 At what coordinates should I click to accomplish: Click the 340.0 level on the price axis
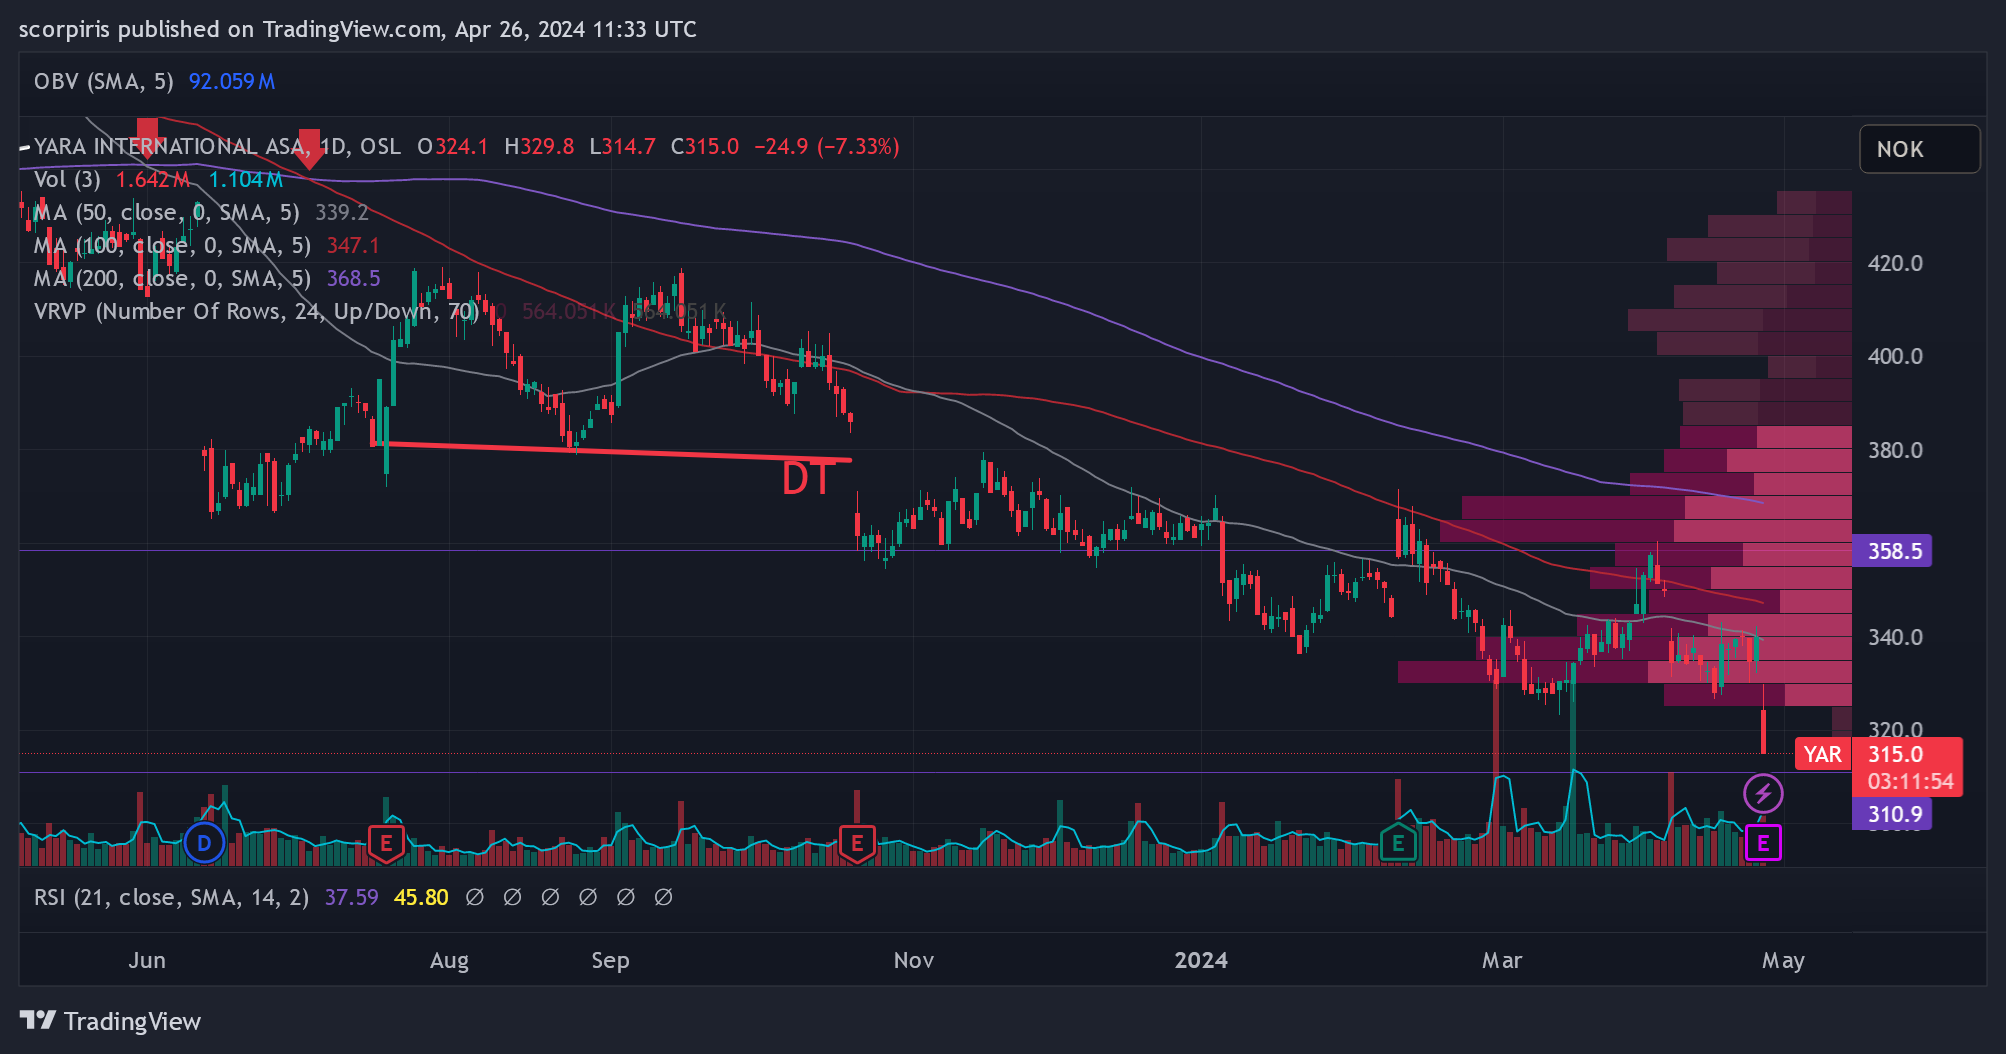1895,637
